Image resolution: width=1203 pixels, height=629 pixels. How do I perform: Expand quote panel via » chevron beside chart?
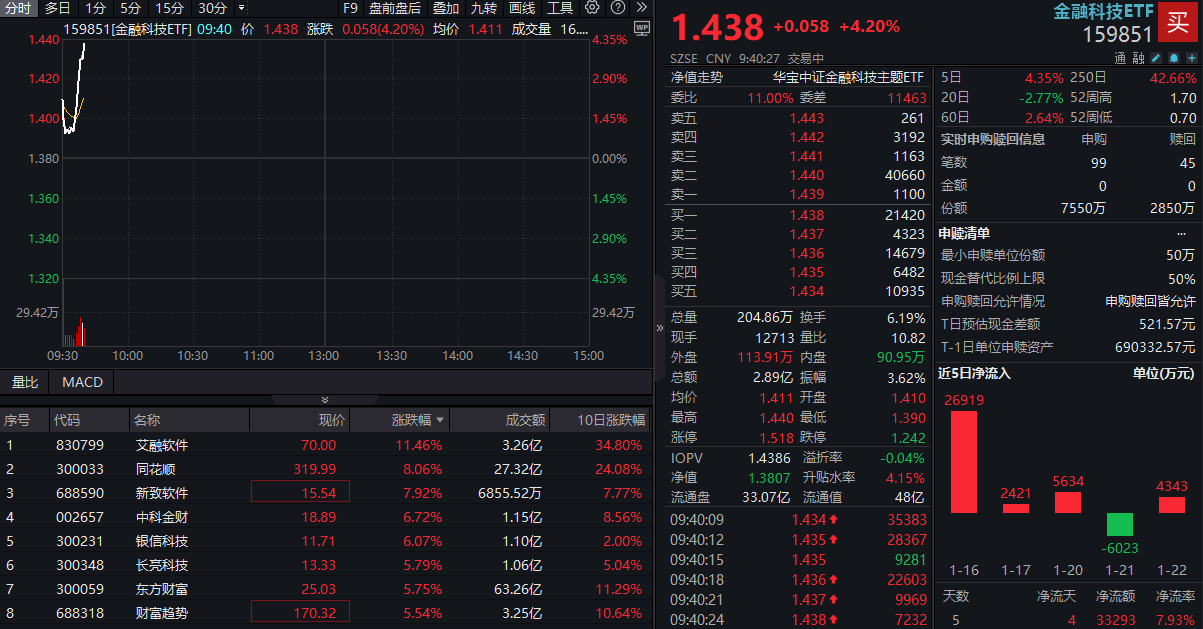659,327
